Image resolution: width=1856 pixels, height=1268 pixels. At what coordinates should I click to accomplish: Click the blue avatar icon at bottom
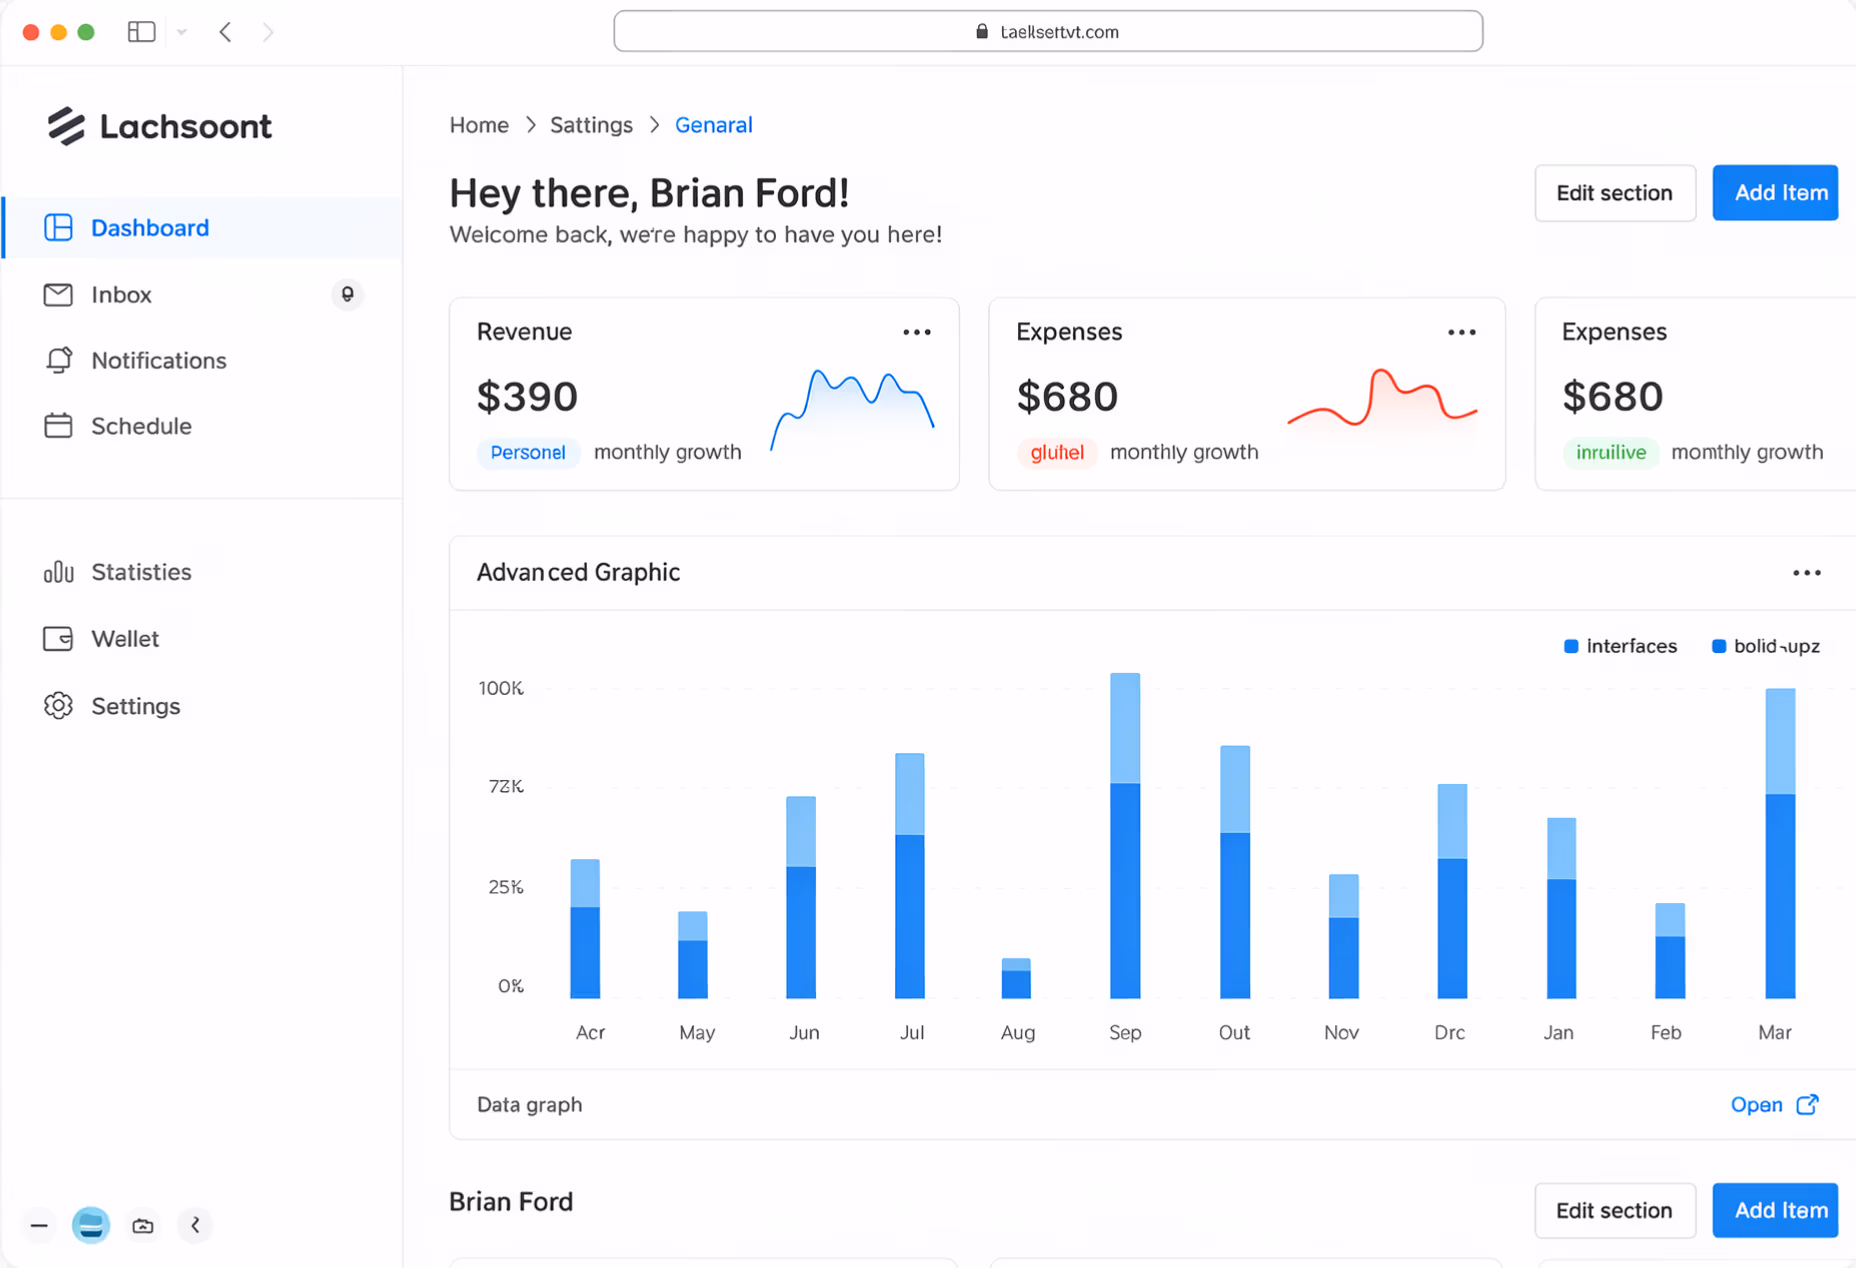91,1225
